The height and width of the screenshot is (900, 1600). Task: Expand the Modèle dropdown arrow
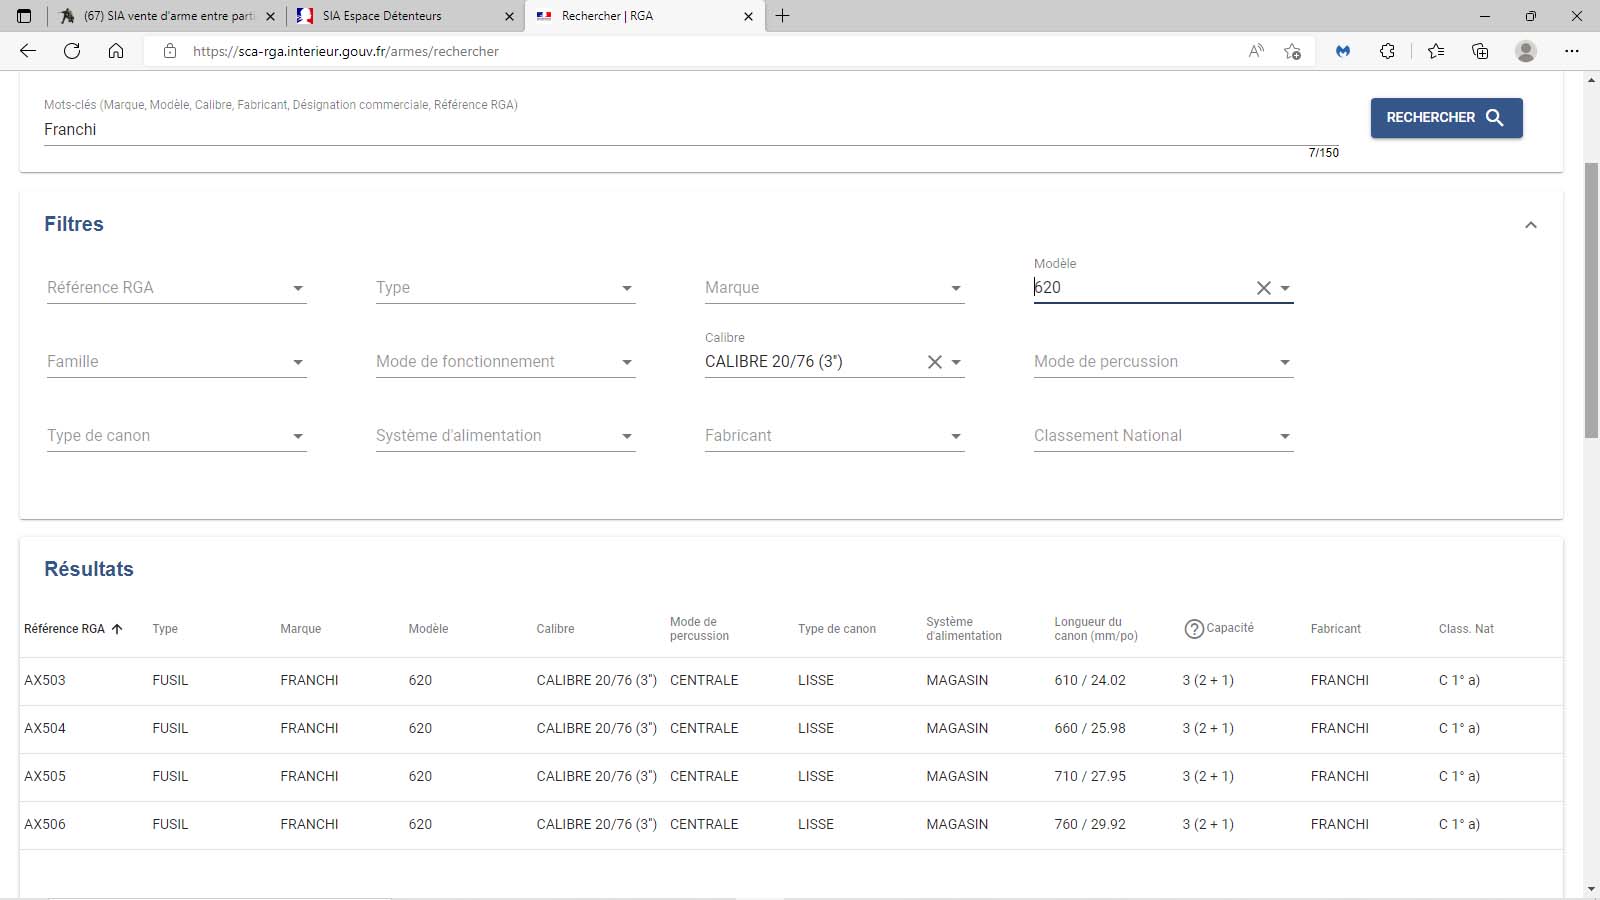click(x=1285, y=288)
